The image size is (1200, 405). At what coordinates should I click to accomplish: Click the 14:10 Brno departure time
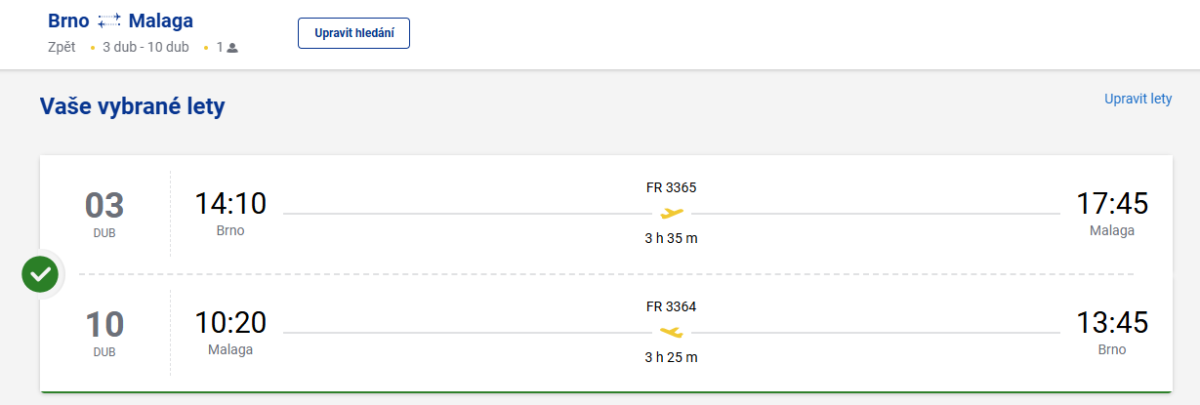pos(230,204)
